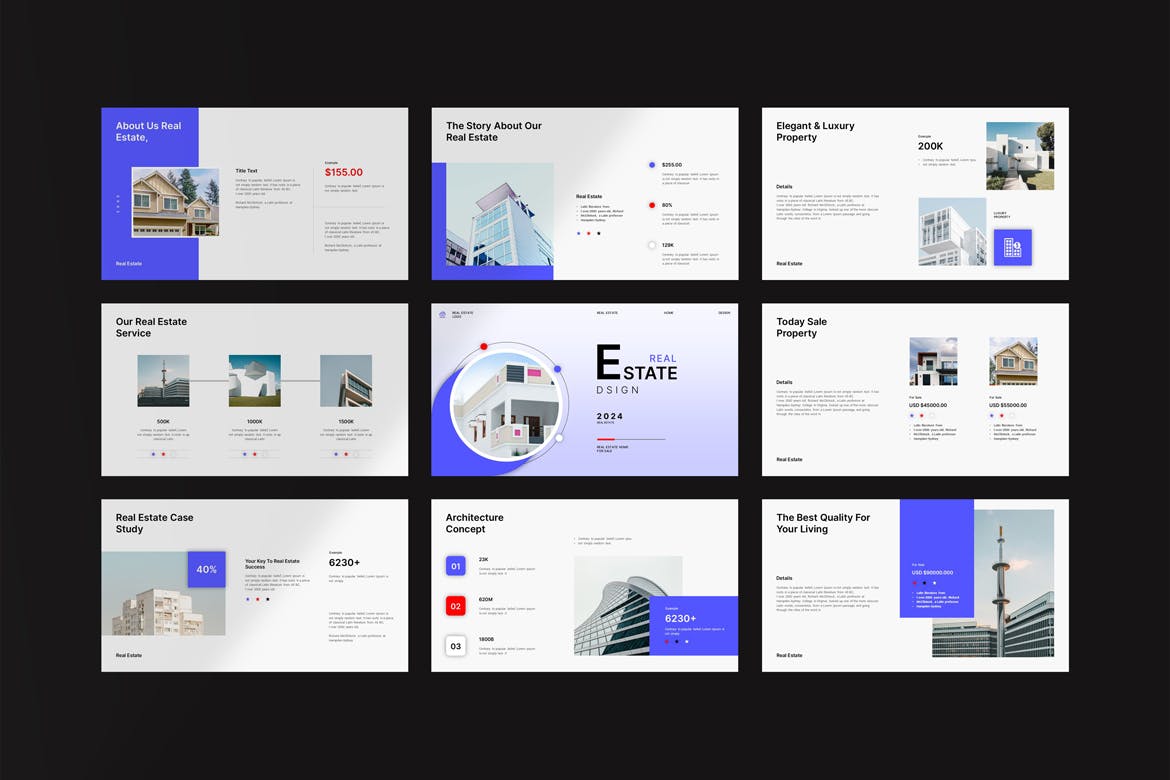Select the red radio dot beside 80%

[652, 205]
